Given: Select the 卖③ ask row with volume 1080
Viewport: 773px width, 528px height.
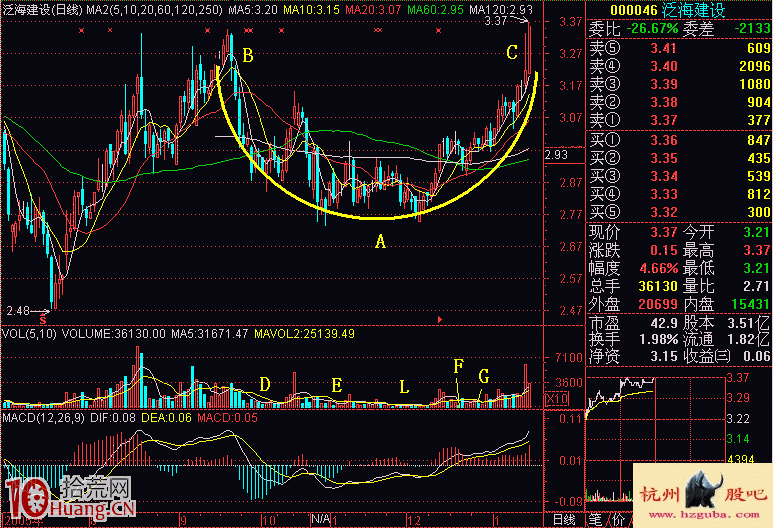Looking at the screenshot, I should tap(679, 84).
